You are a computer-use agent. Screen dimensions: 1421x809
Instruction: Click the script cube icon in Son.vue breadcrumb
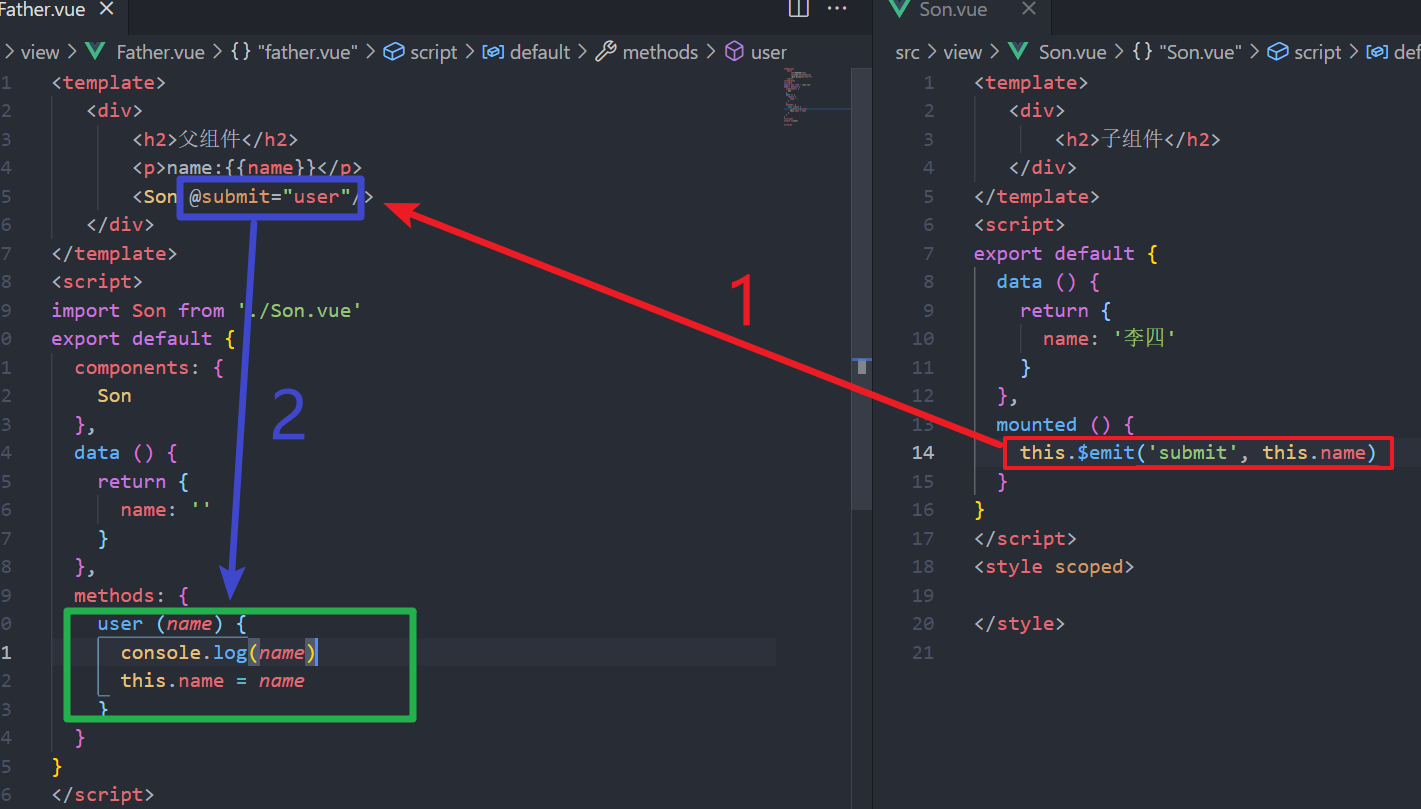click(x=1278, y=52)
